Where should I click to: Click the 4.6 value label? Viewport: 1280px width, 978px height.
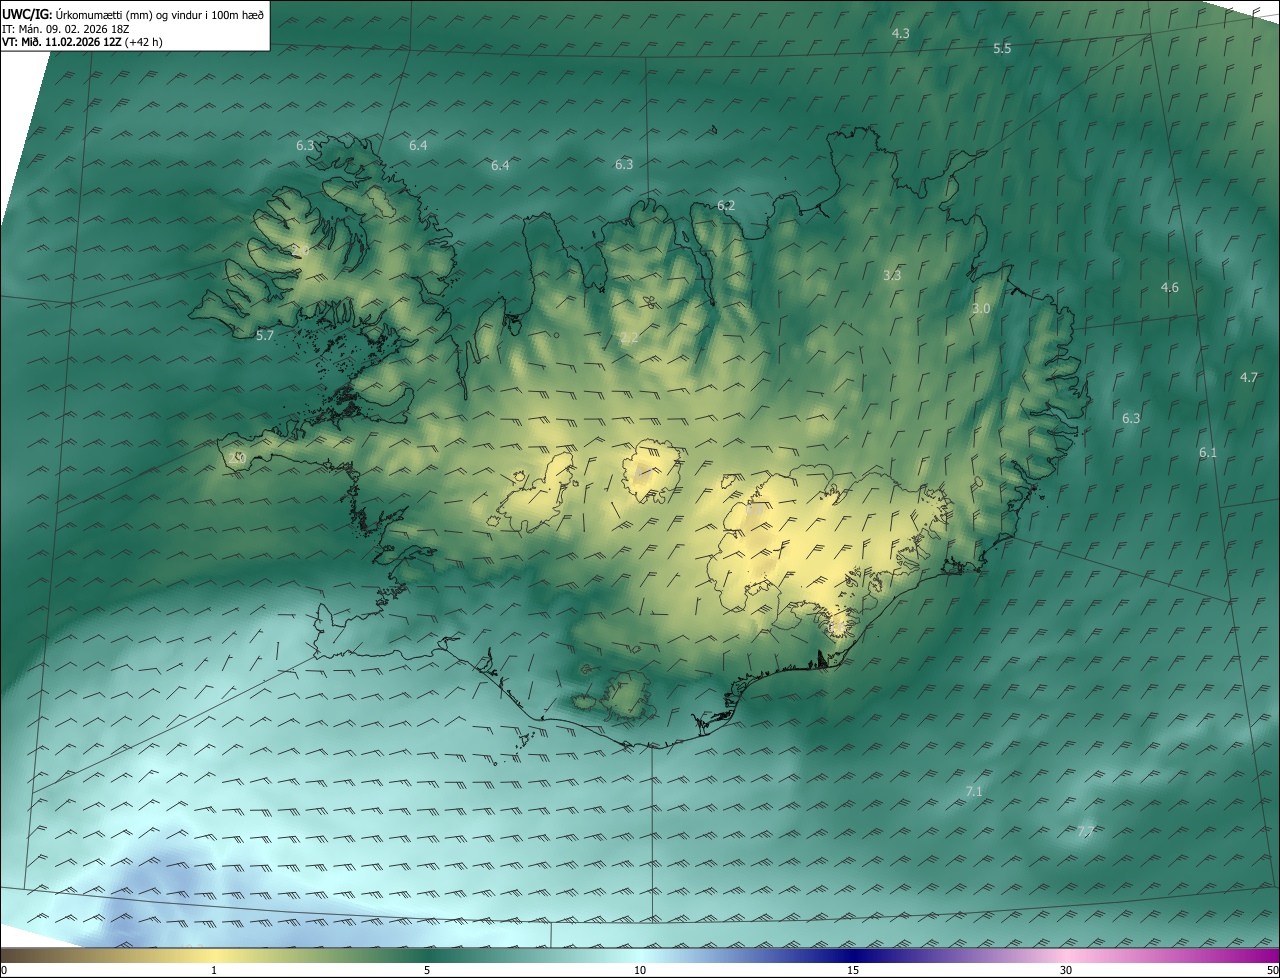point(1169,288)
